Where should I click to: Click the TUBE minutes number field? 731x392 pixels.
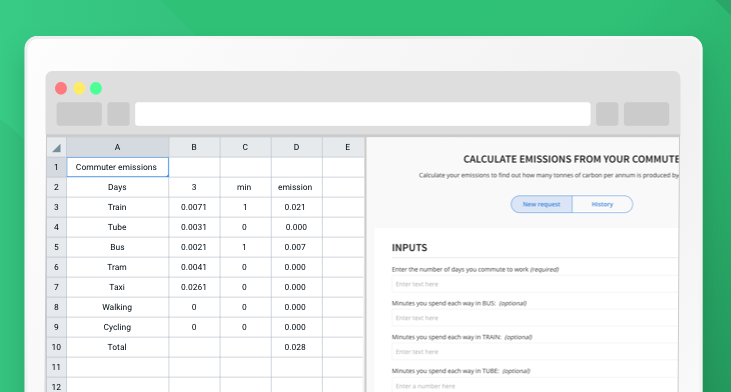[x=535, y=385]
